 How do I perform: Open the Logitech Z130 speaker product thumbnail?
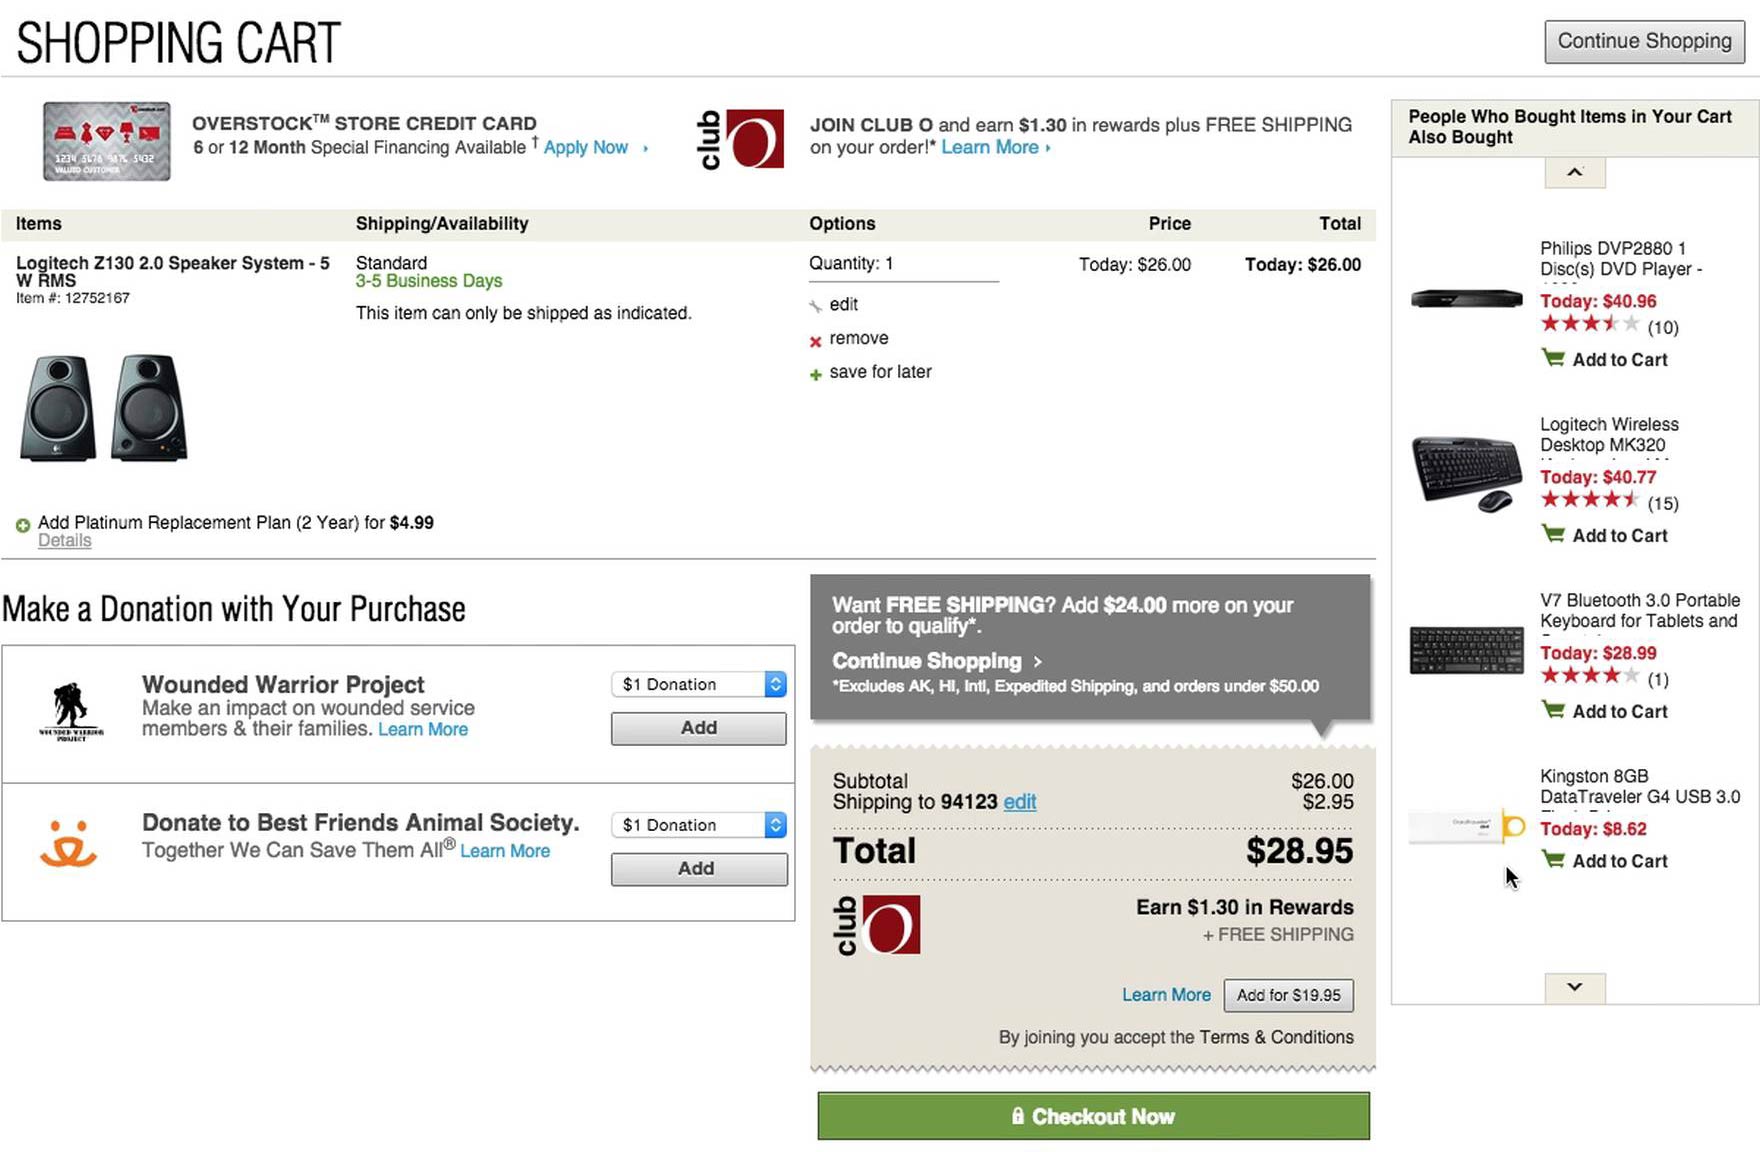[104, 407]
